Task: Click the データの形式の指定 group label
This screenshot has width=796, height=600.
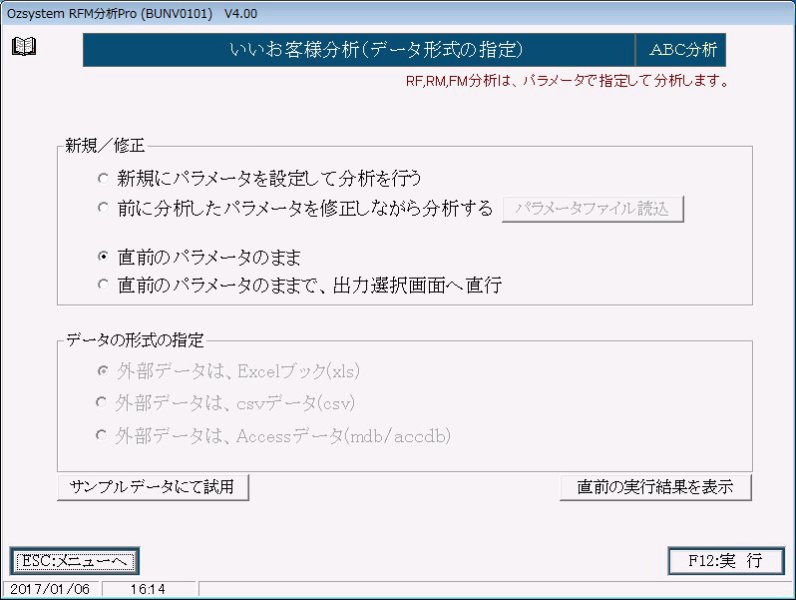Action: click(135, 340)
